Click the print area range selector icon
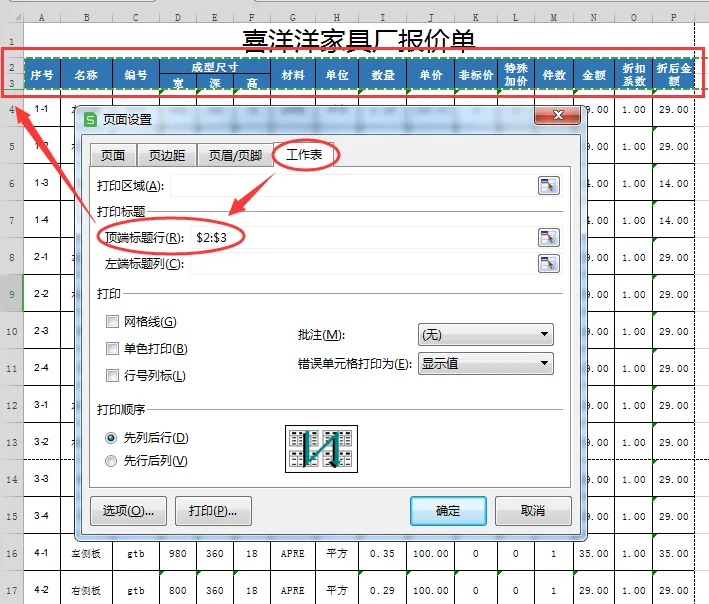 click(549, 185)
